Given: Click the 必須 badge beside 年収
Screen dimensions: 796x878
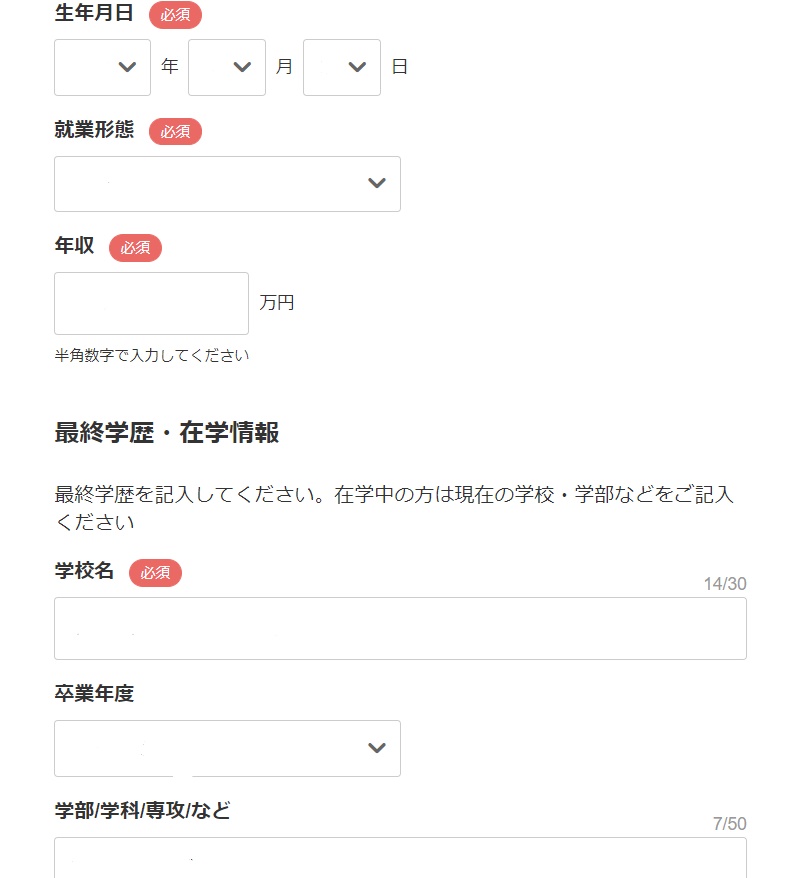Looking at the screenshot, I should [135, 248].
